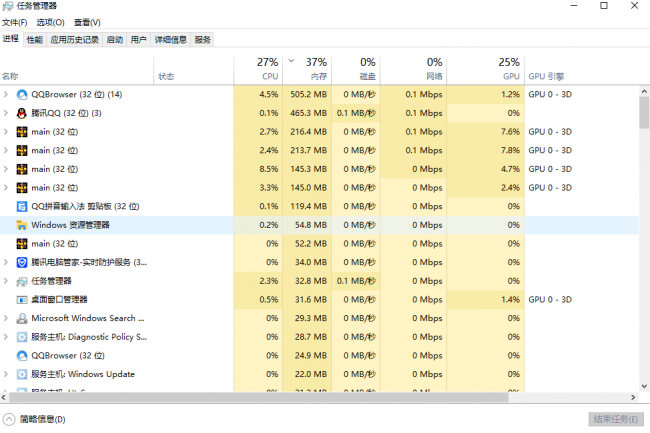Open the 文件(F) menu
This screenshot has width=650, height=433.
pos(15,22)
